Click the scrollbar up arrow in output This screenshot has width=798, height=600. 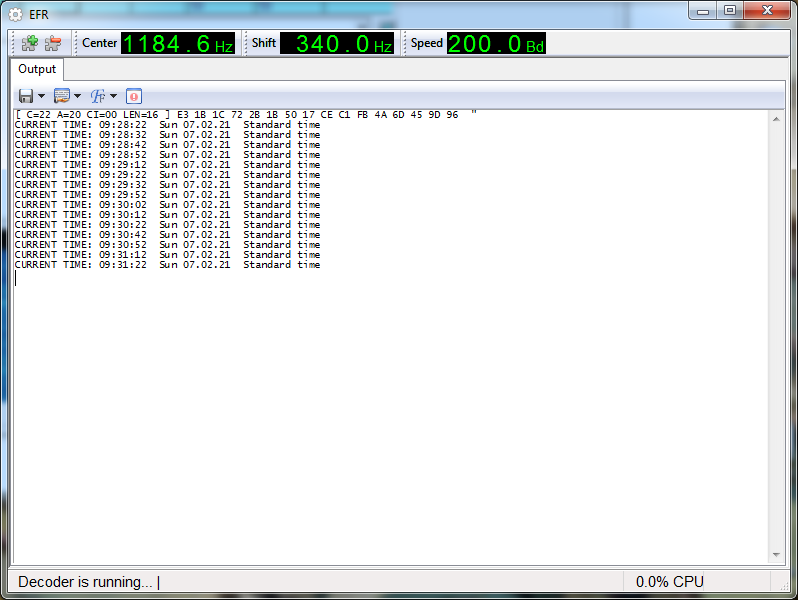pos(776,119)
